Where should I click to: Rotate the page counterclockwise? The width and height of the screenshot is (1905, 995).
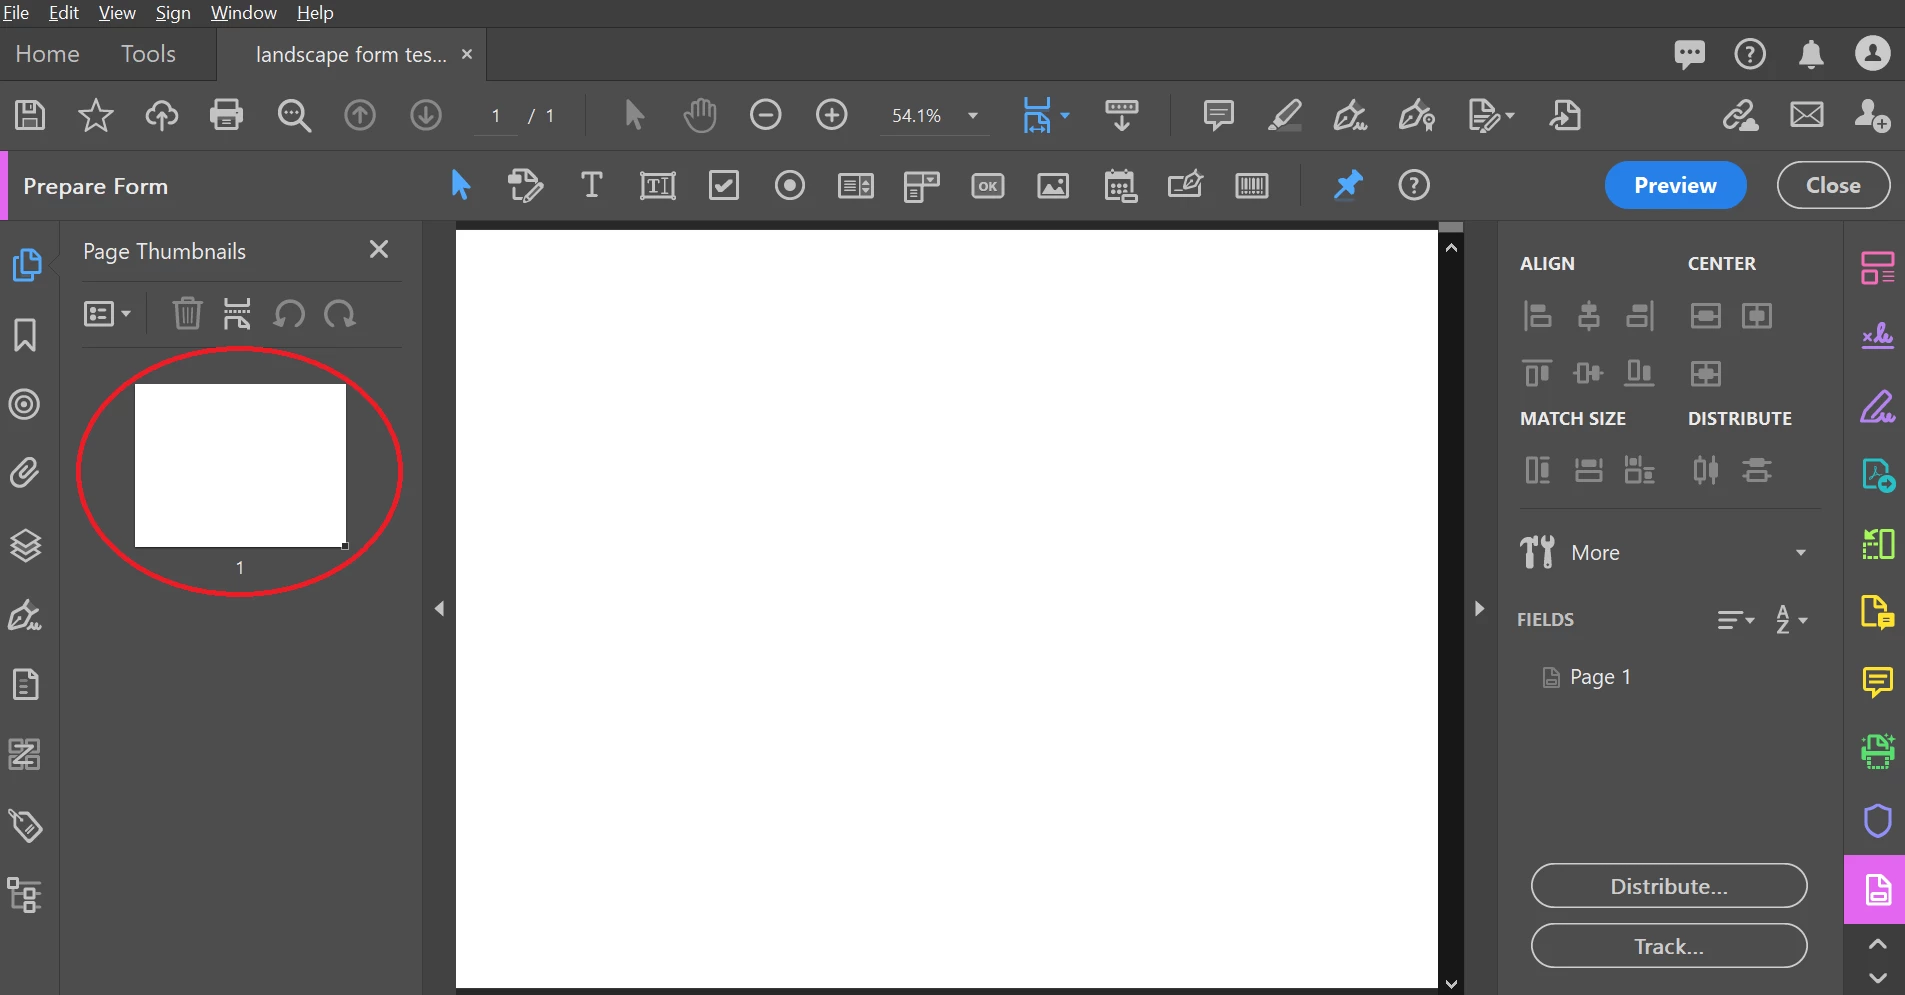point(289,314)
